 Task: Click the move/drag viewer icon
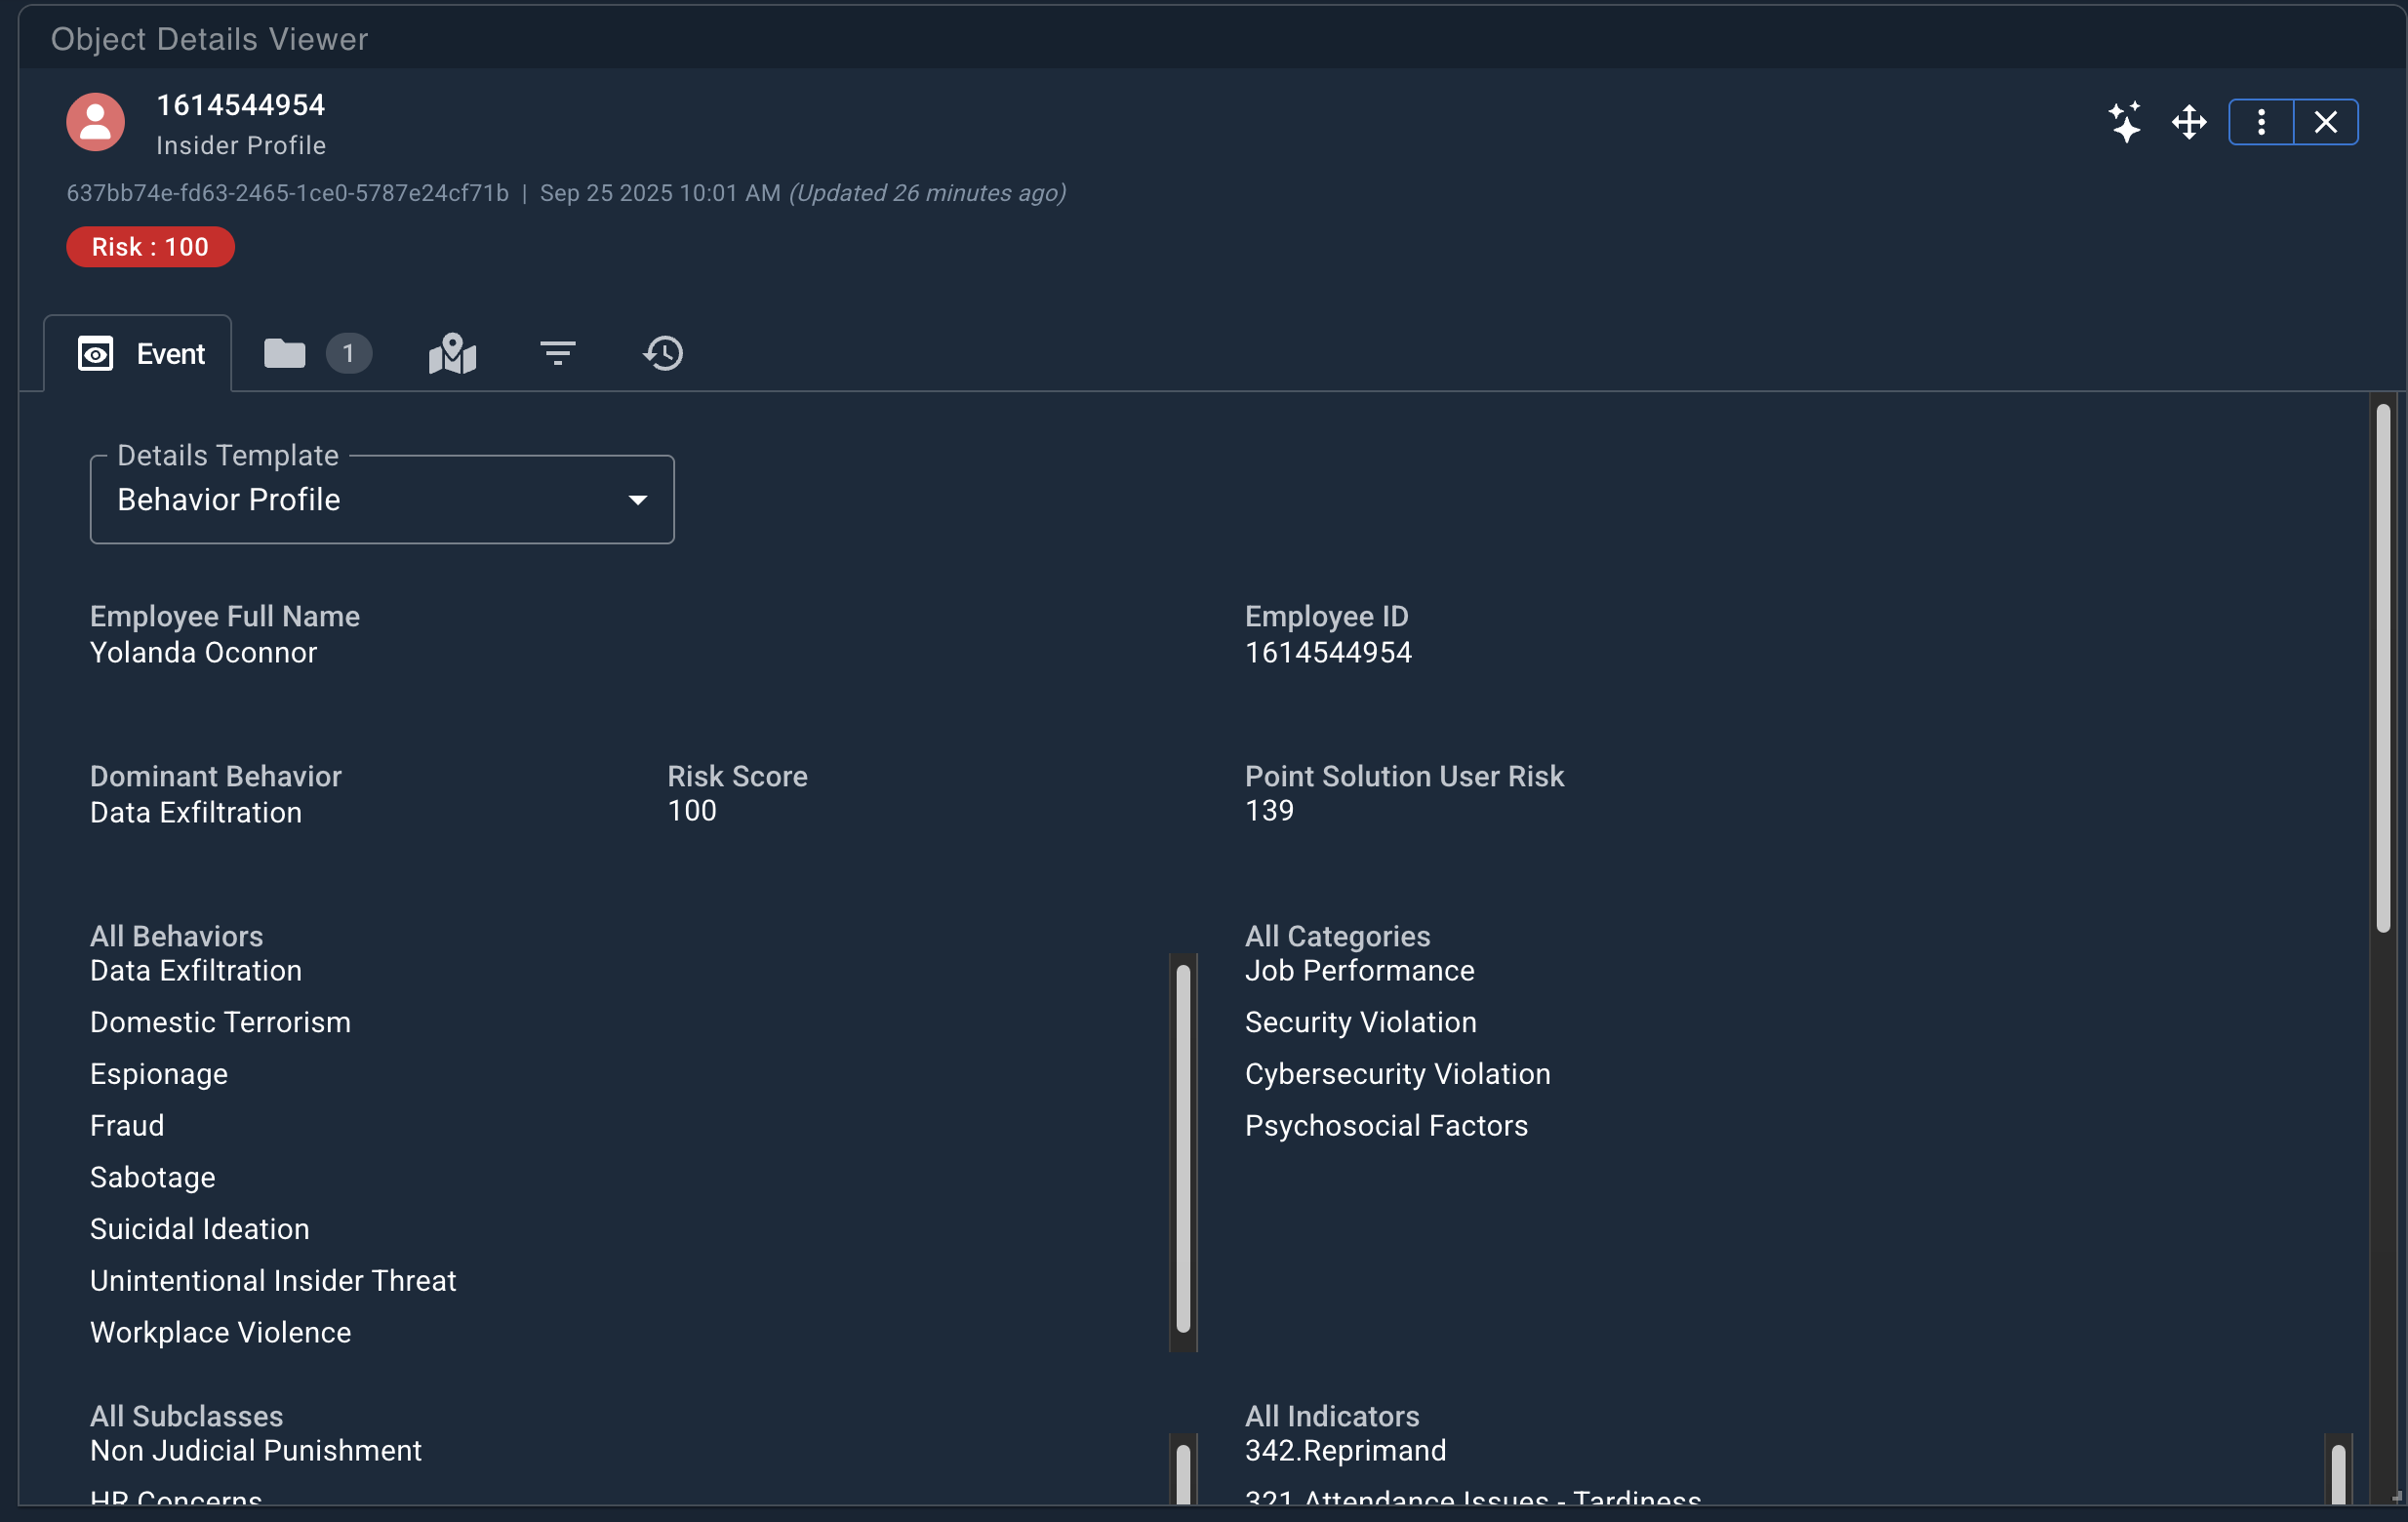2189,121
